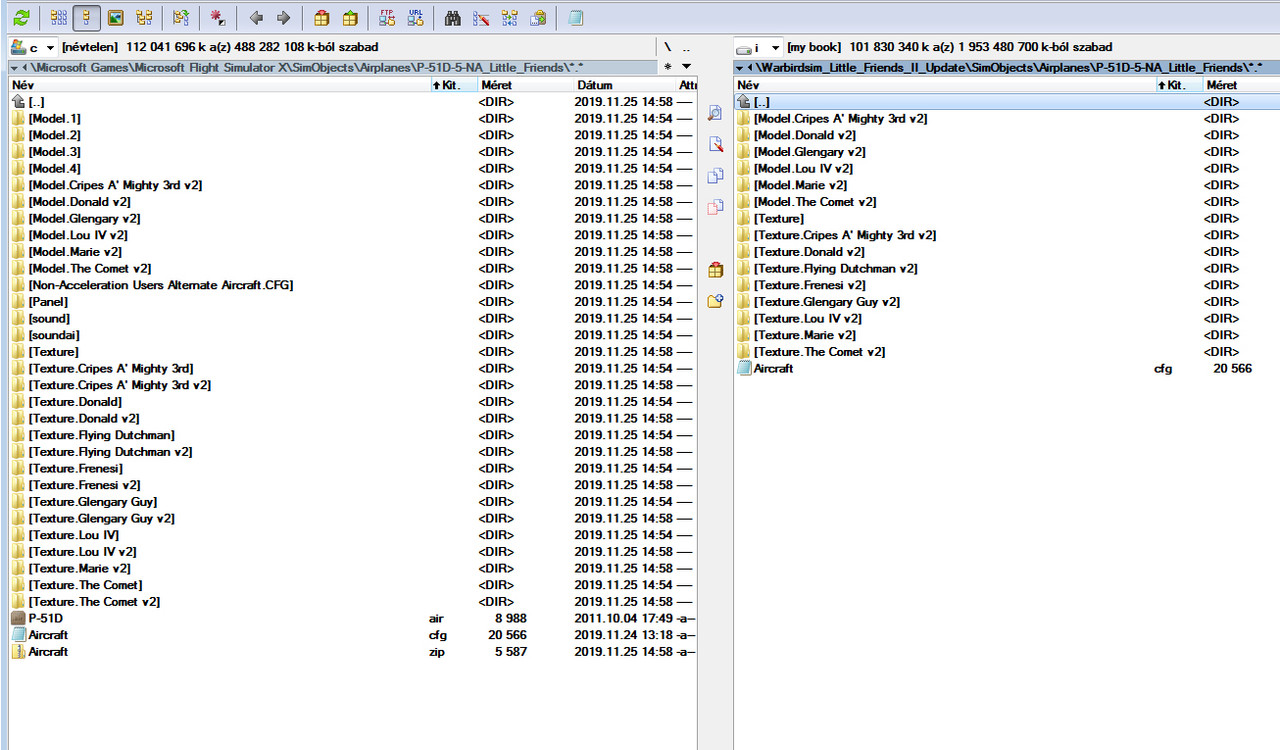The width and height of the screenshot is (1280, 750).
Task: Click the copy names to clipboard icon
Action: pyautogui.click(x=538, y=17)
